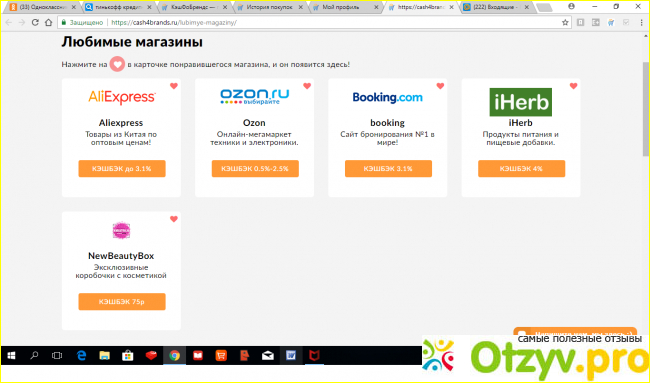Open the Booking.com logo image

pos(387,97)
